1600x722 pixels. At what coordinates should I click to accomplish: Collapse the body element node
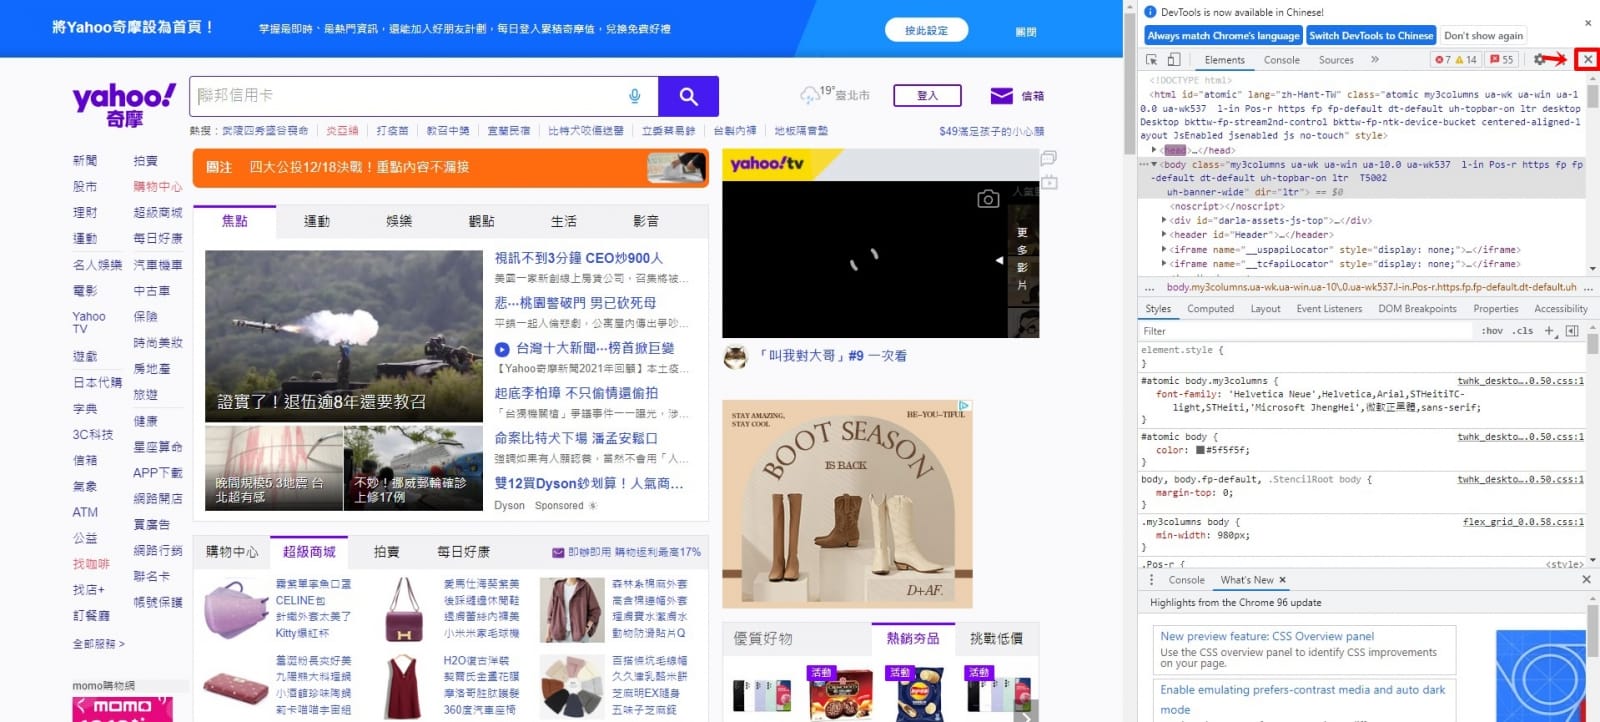click(1155, 164)
